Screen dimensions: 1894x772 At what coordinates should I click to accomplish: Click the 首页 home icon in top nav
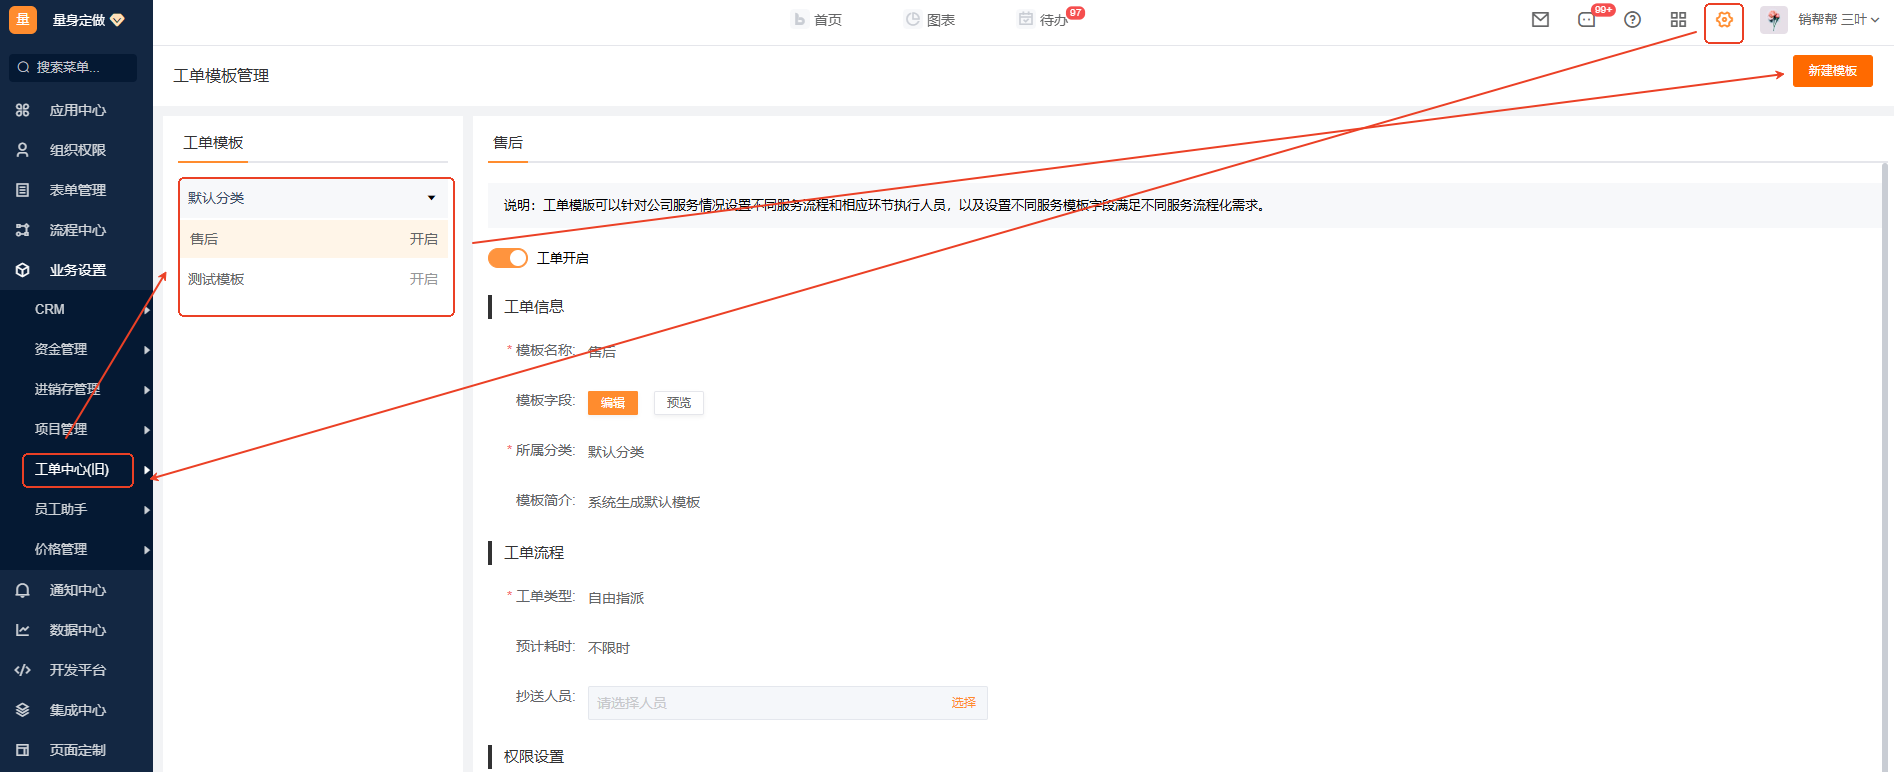click(799, 19)
